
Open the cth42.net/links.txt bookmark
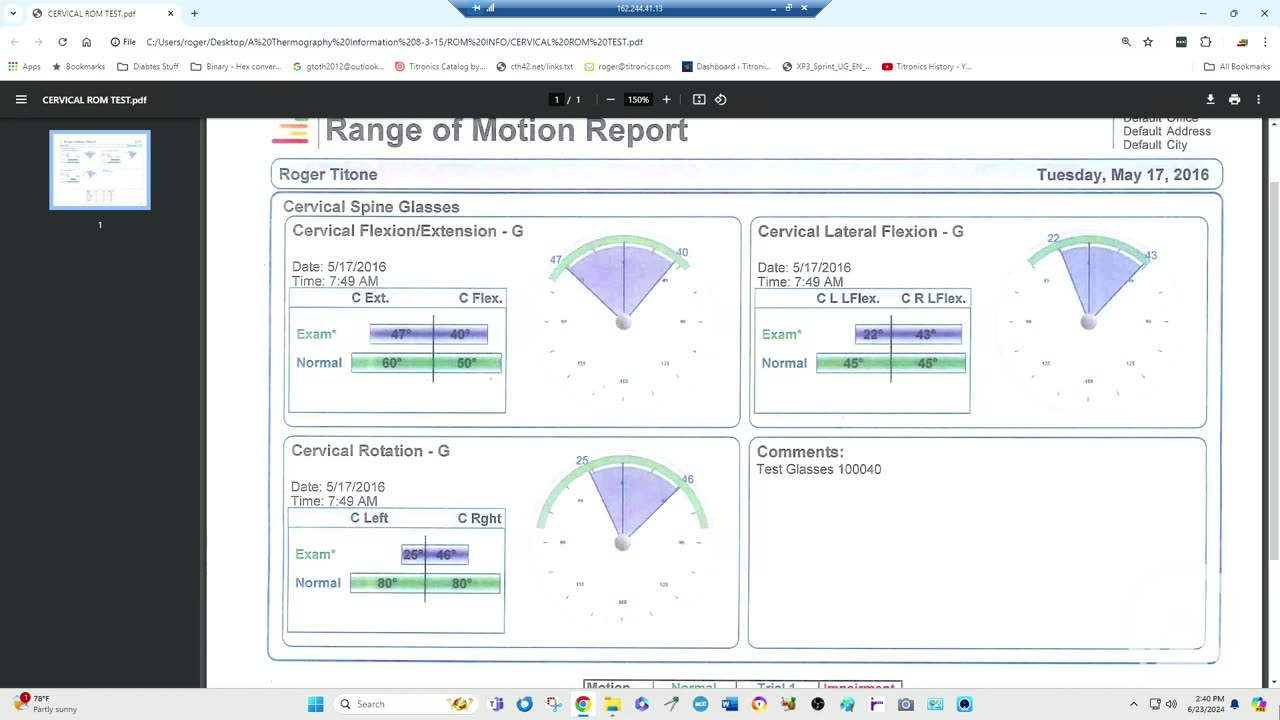click(x=535, y=67)
